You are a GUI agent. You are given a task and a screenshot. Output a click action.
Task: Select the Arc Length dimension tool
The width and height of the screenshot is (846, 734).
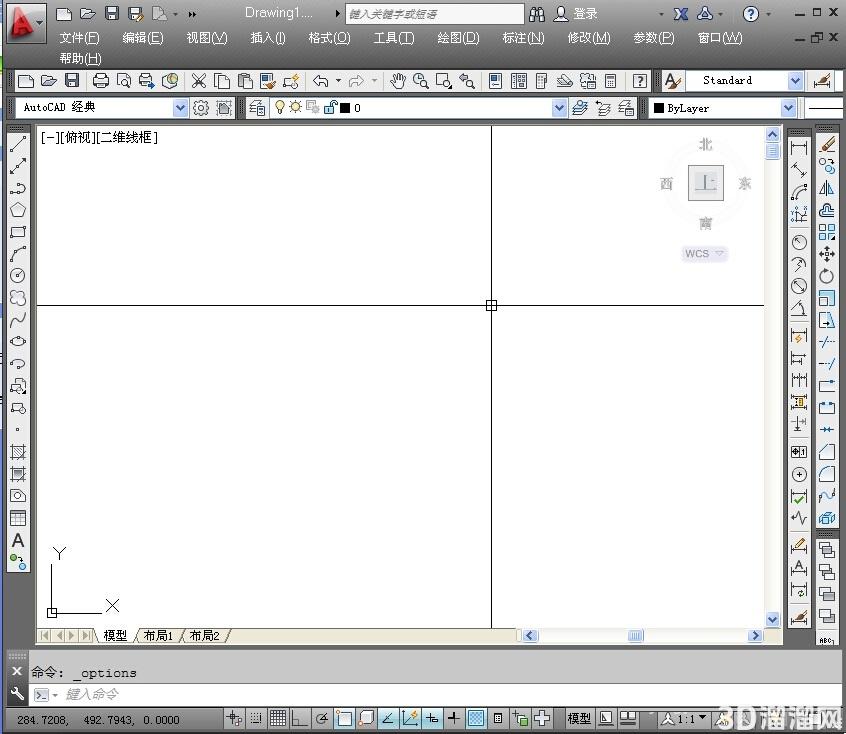click(x=799, y=192)
